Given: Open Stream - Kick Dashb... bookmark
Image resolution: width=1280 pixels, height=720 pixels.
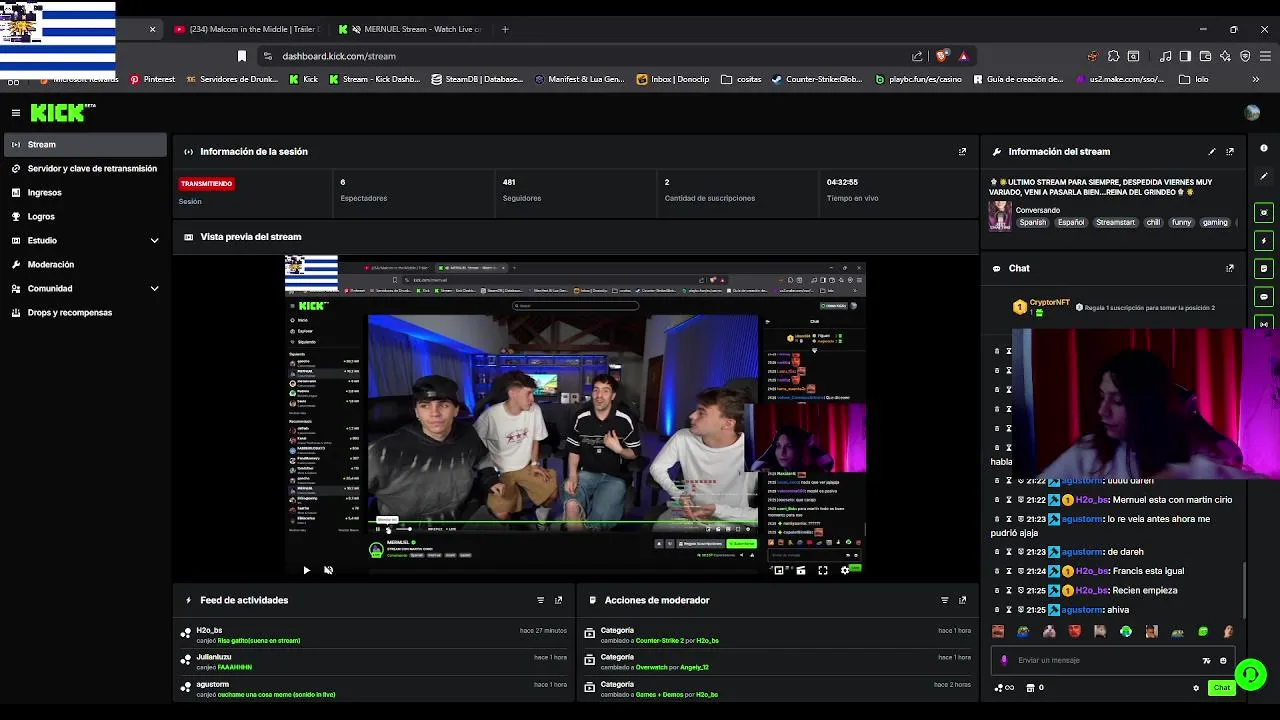Looking at the screenshot, I should 374,79.
